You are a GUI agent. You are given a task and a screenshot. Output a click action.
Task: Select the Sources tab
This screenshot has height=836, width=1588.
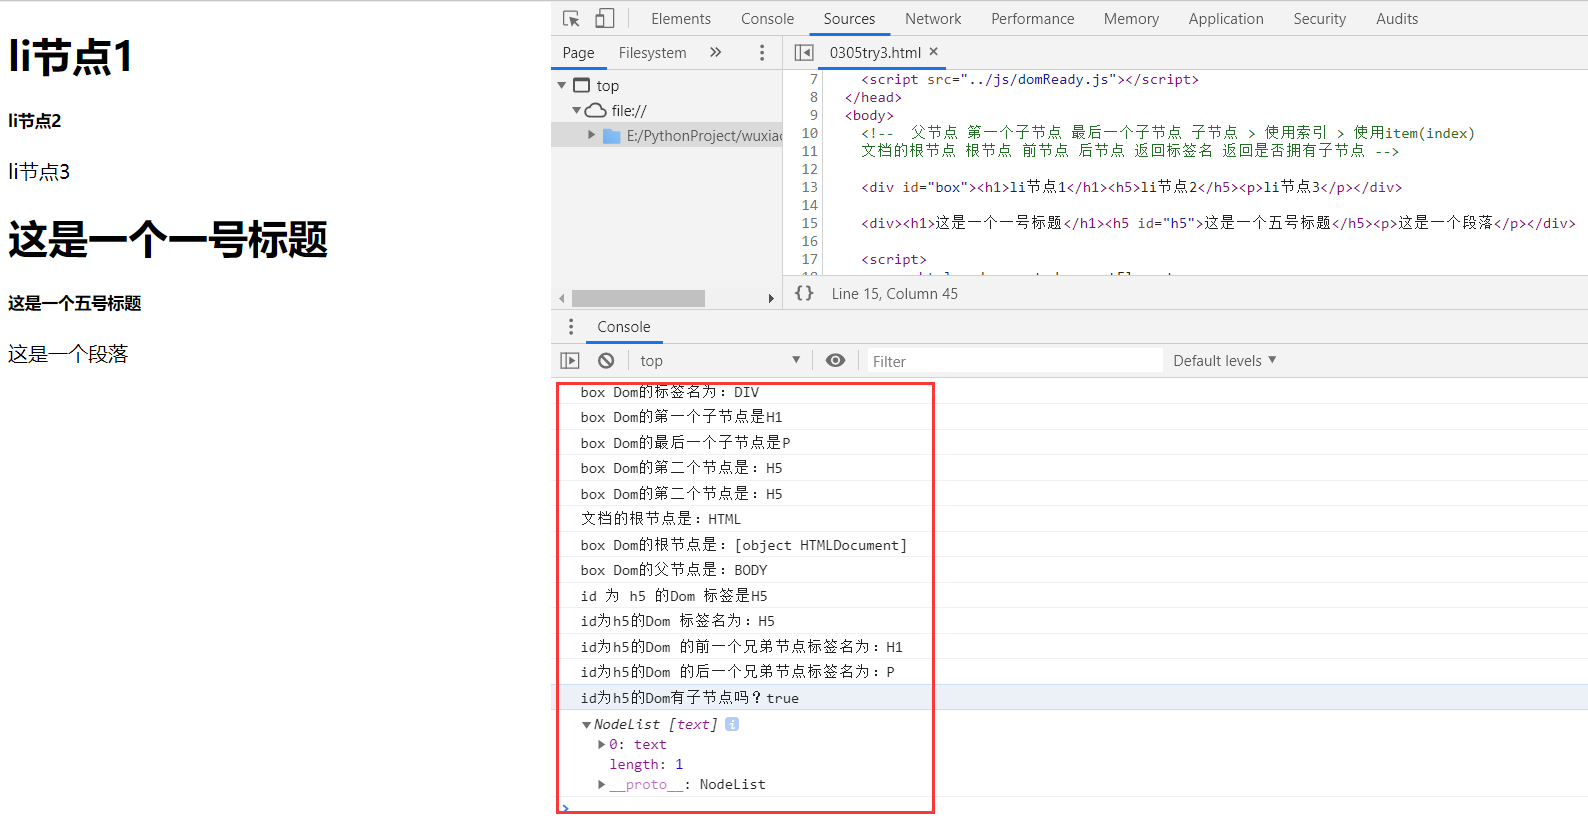click(849, 19)
